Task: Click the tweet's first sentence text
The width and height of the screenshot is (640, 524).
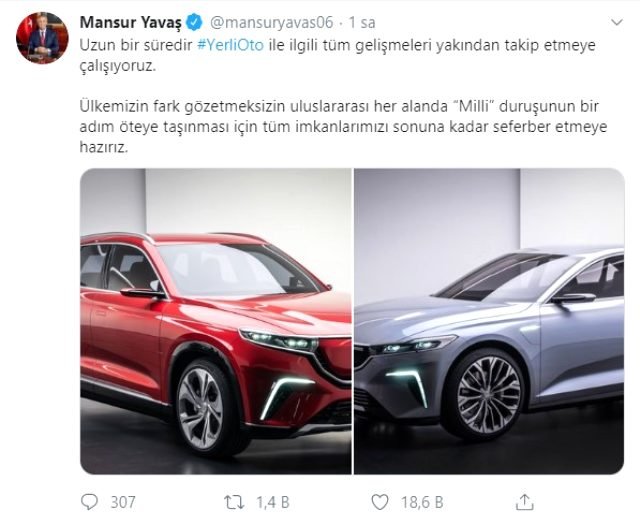Action: (x=338, y=56)
